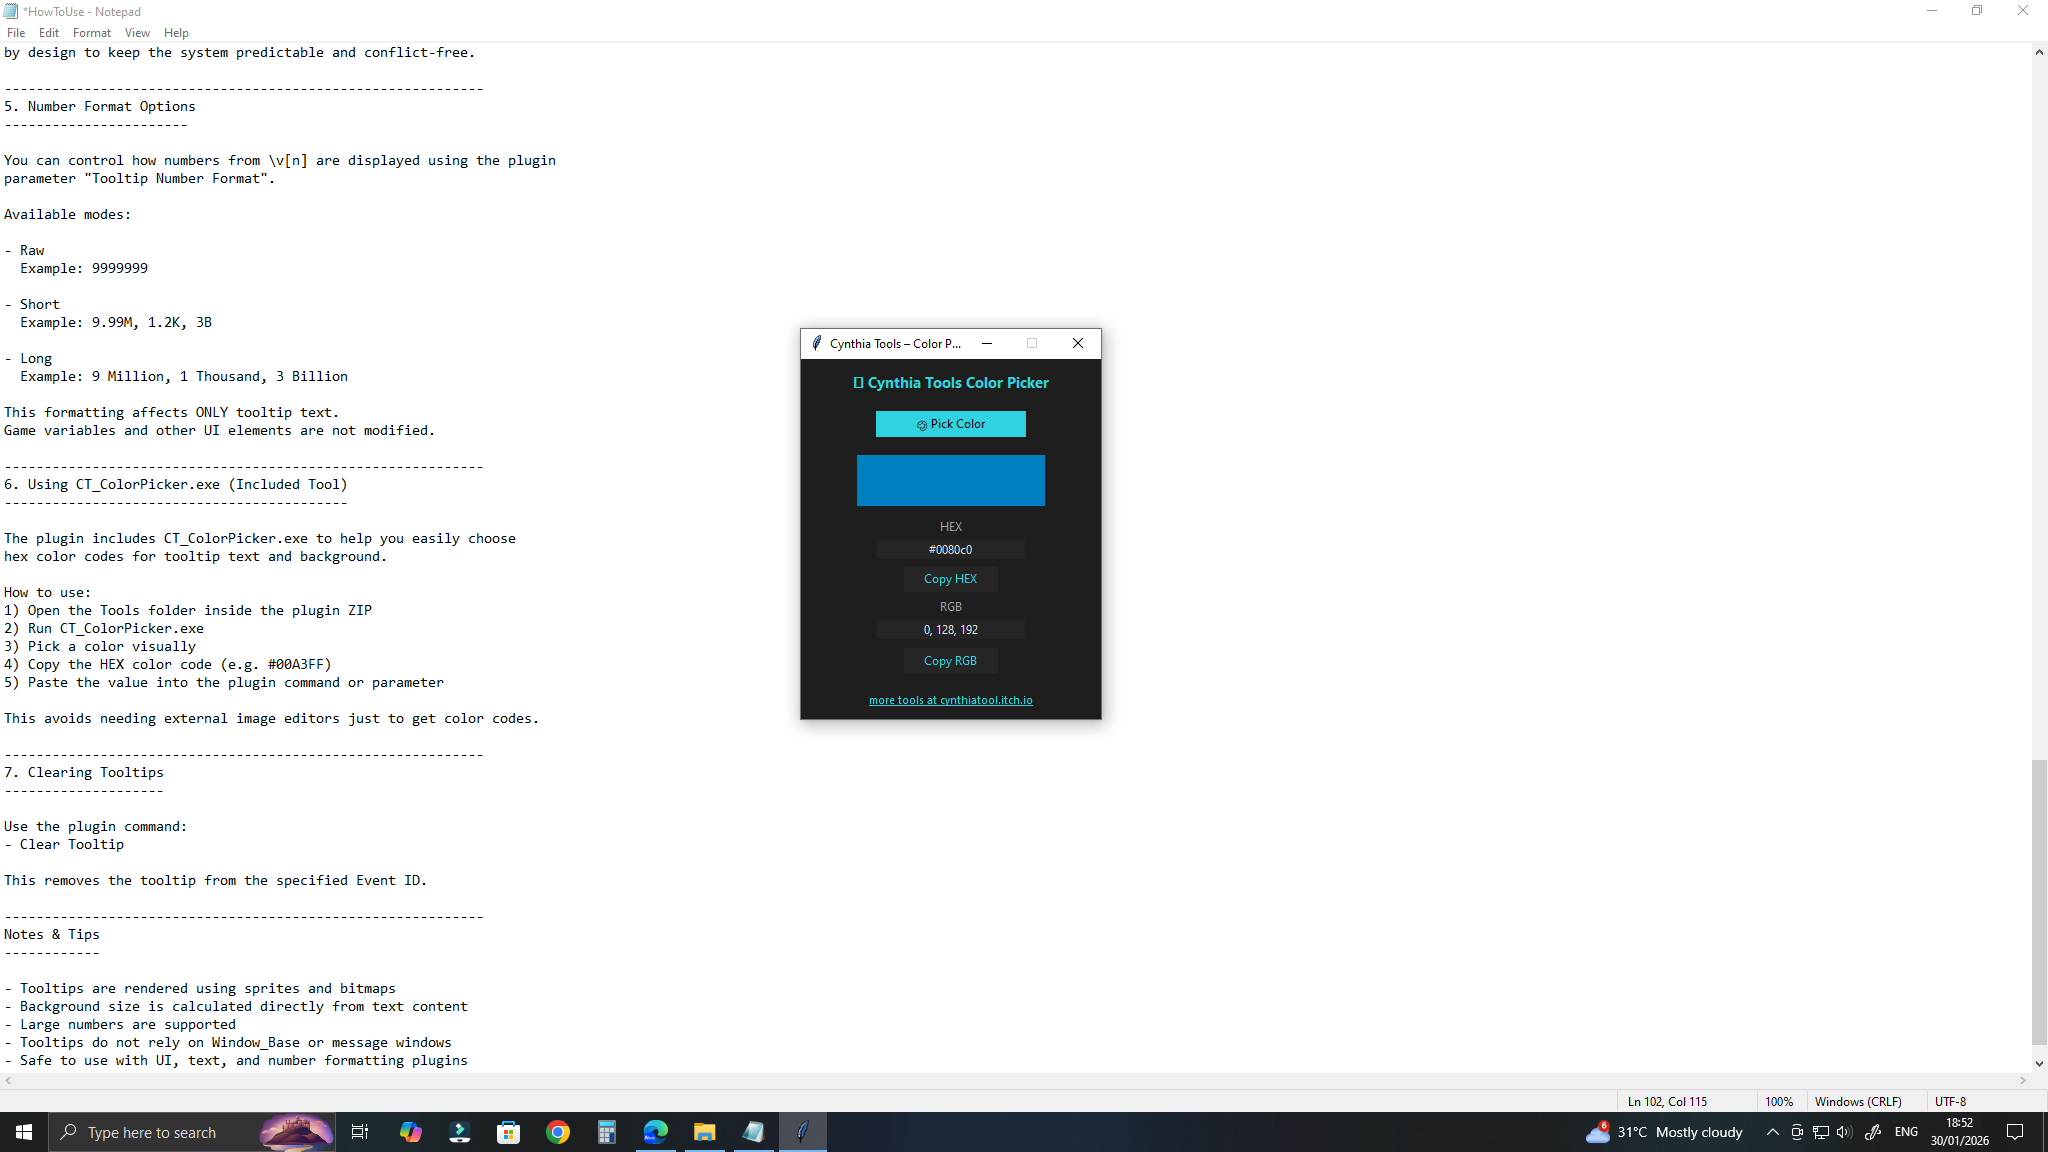Open the Calculator taskbar icon
Screen dimensions: 2048x1152
[607, 1132]
